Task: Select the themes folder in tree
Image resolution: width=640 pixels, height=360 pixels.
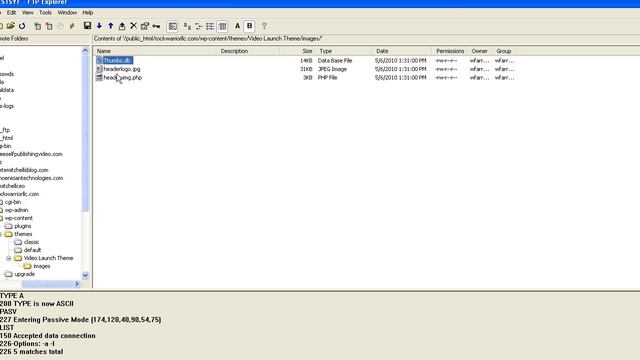Action: (x=23, y=234)
